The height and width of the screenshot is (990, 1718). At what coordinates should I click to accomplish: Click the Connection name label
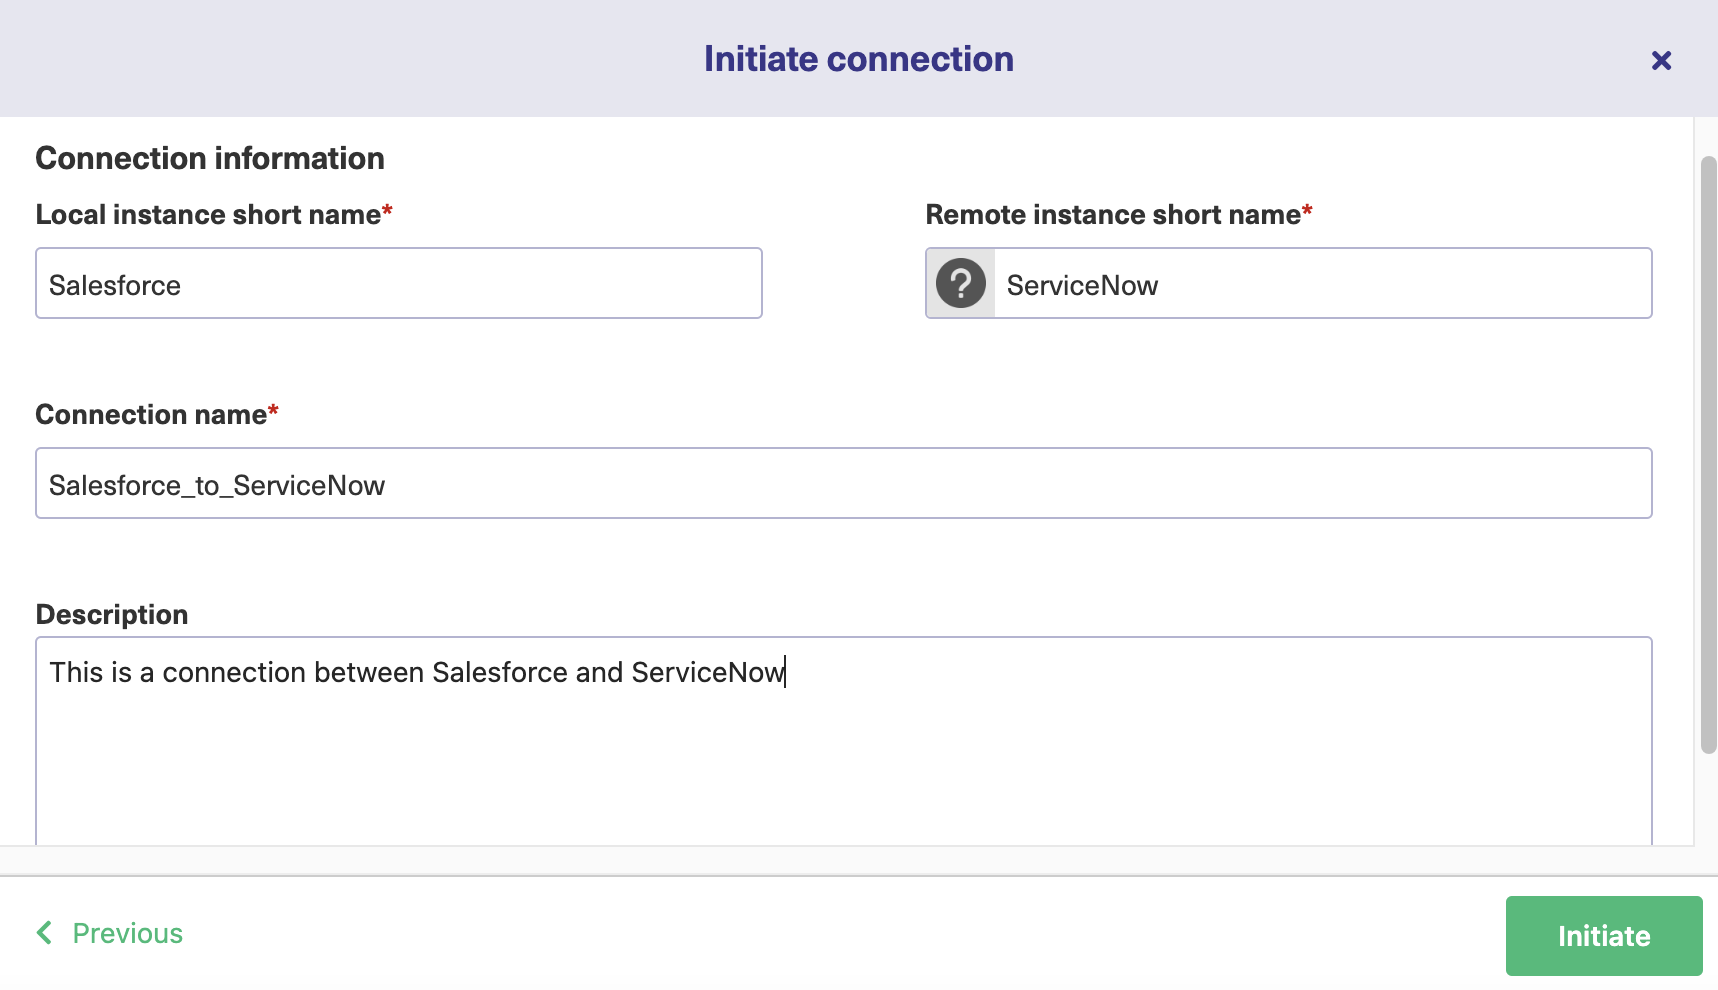click(x=151, y=414)
